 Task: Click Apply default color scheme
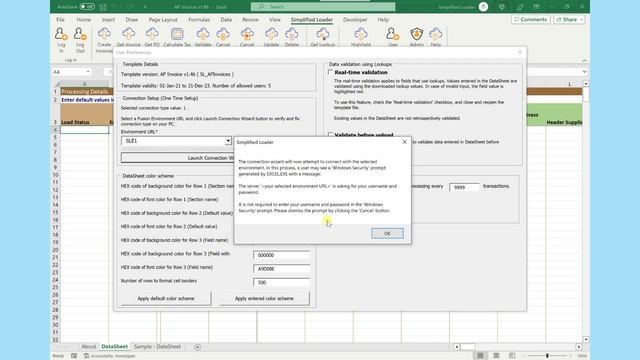point(166,298)
